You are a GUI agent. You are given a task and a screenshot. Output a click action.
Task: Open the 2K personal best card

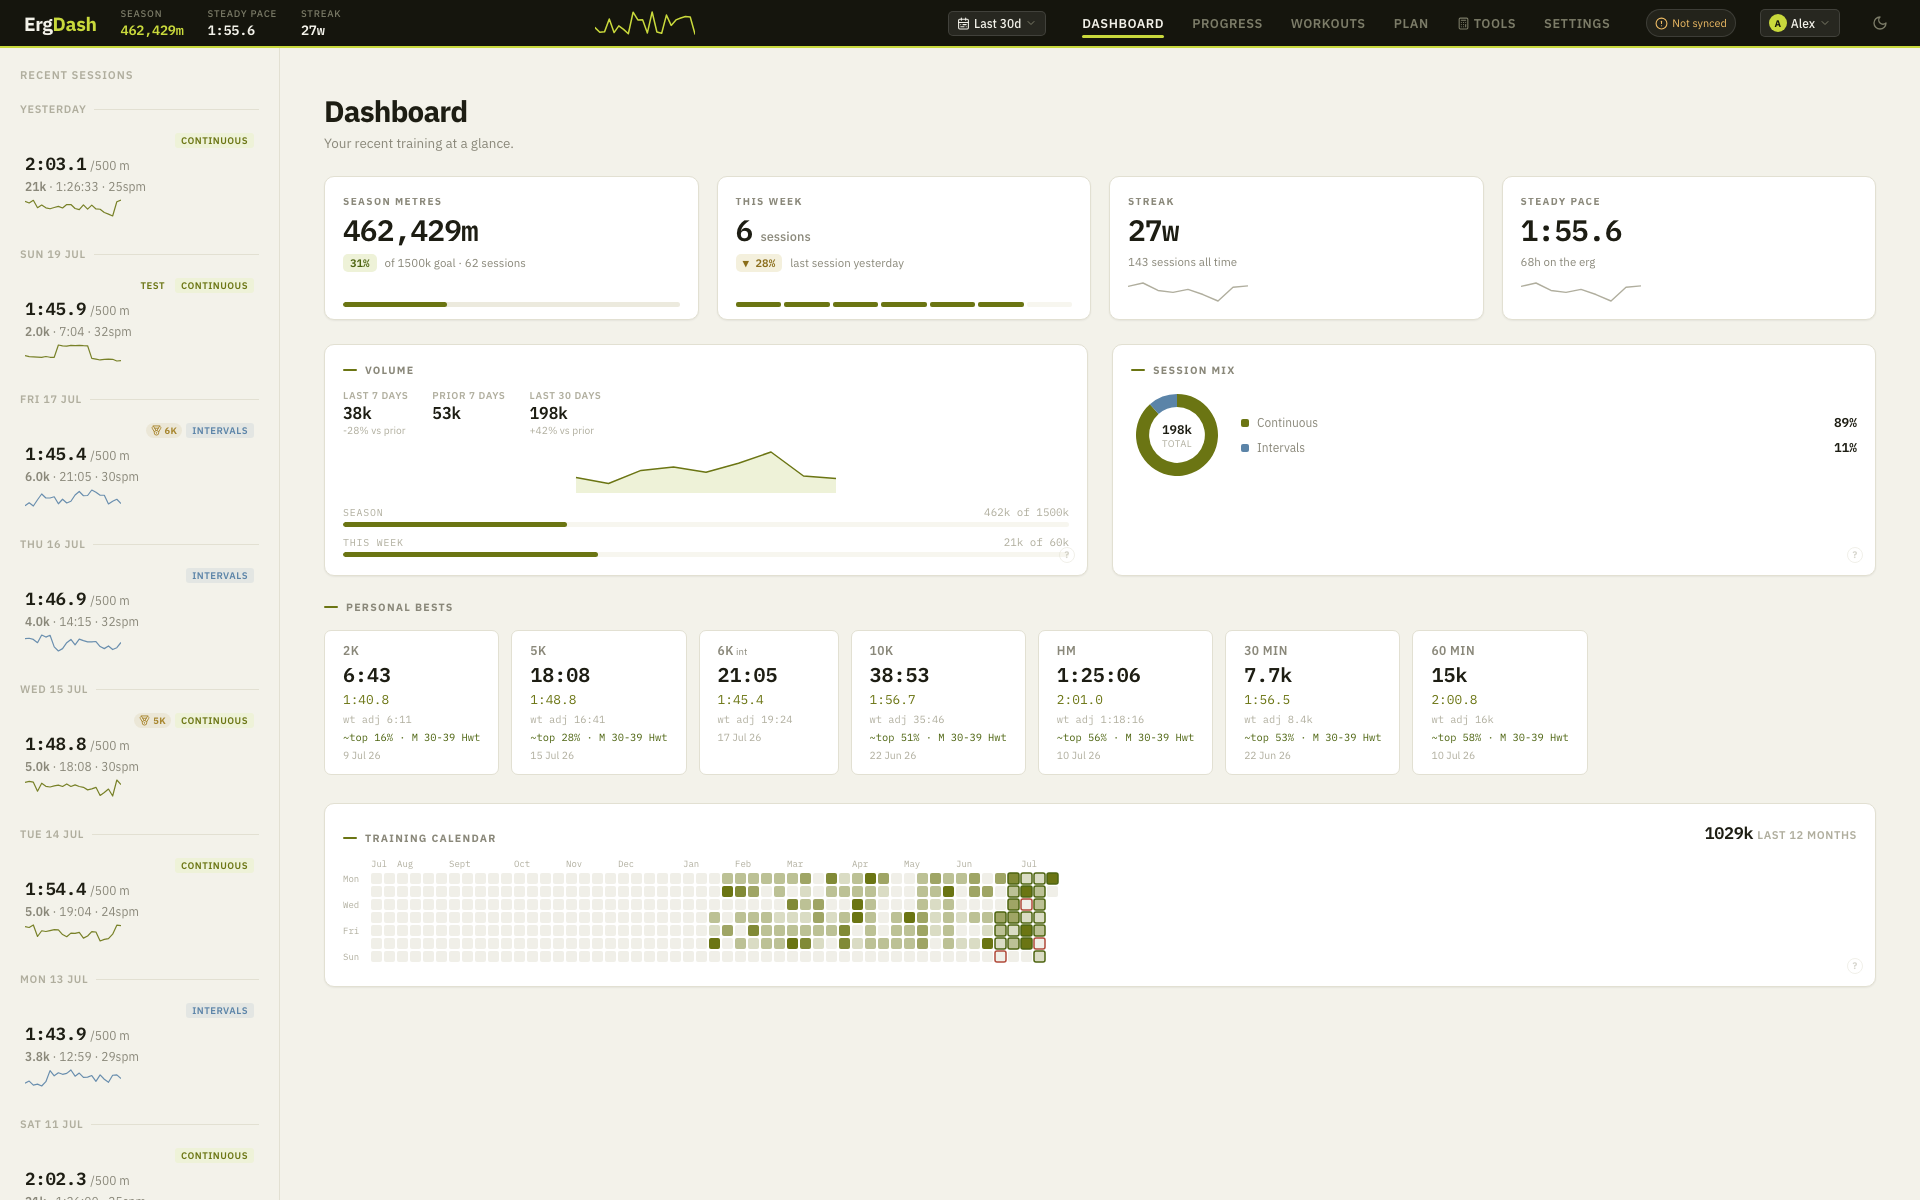click(412, 702)
